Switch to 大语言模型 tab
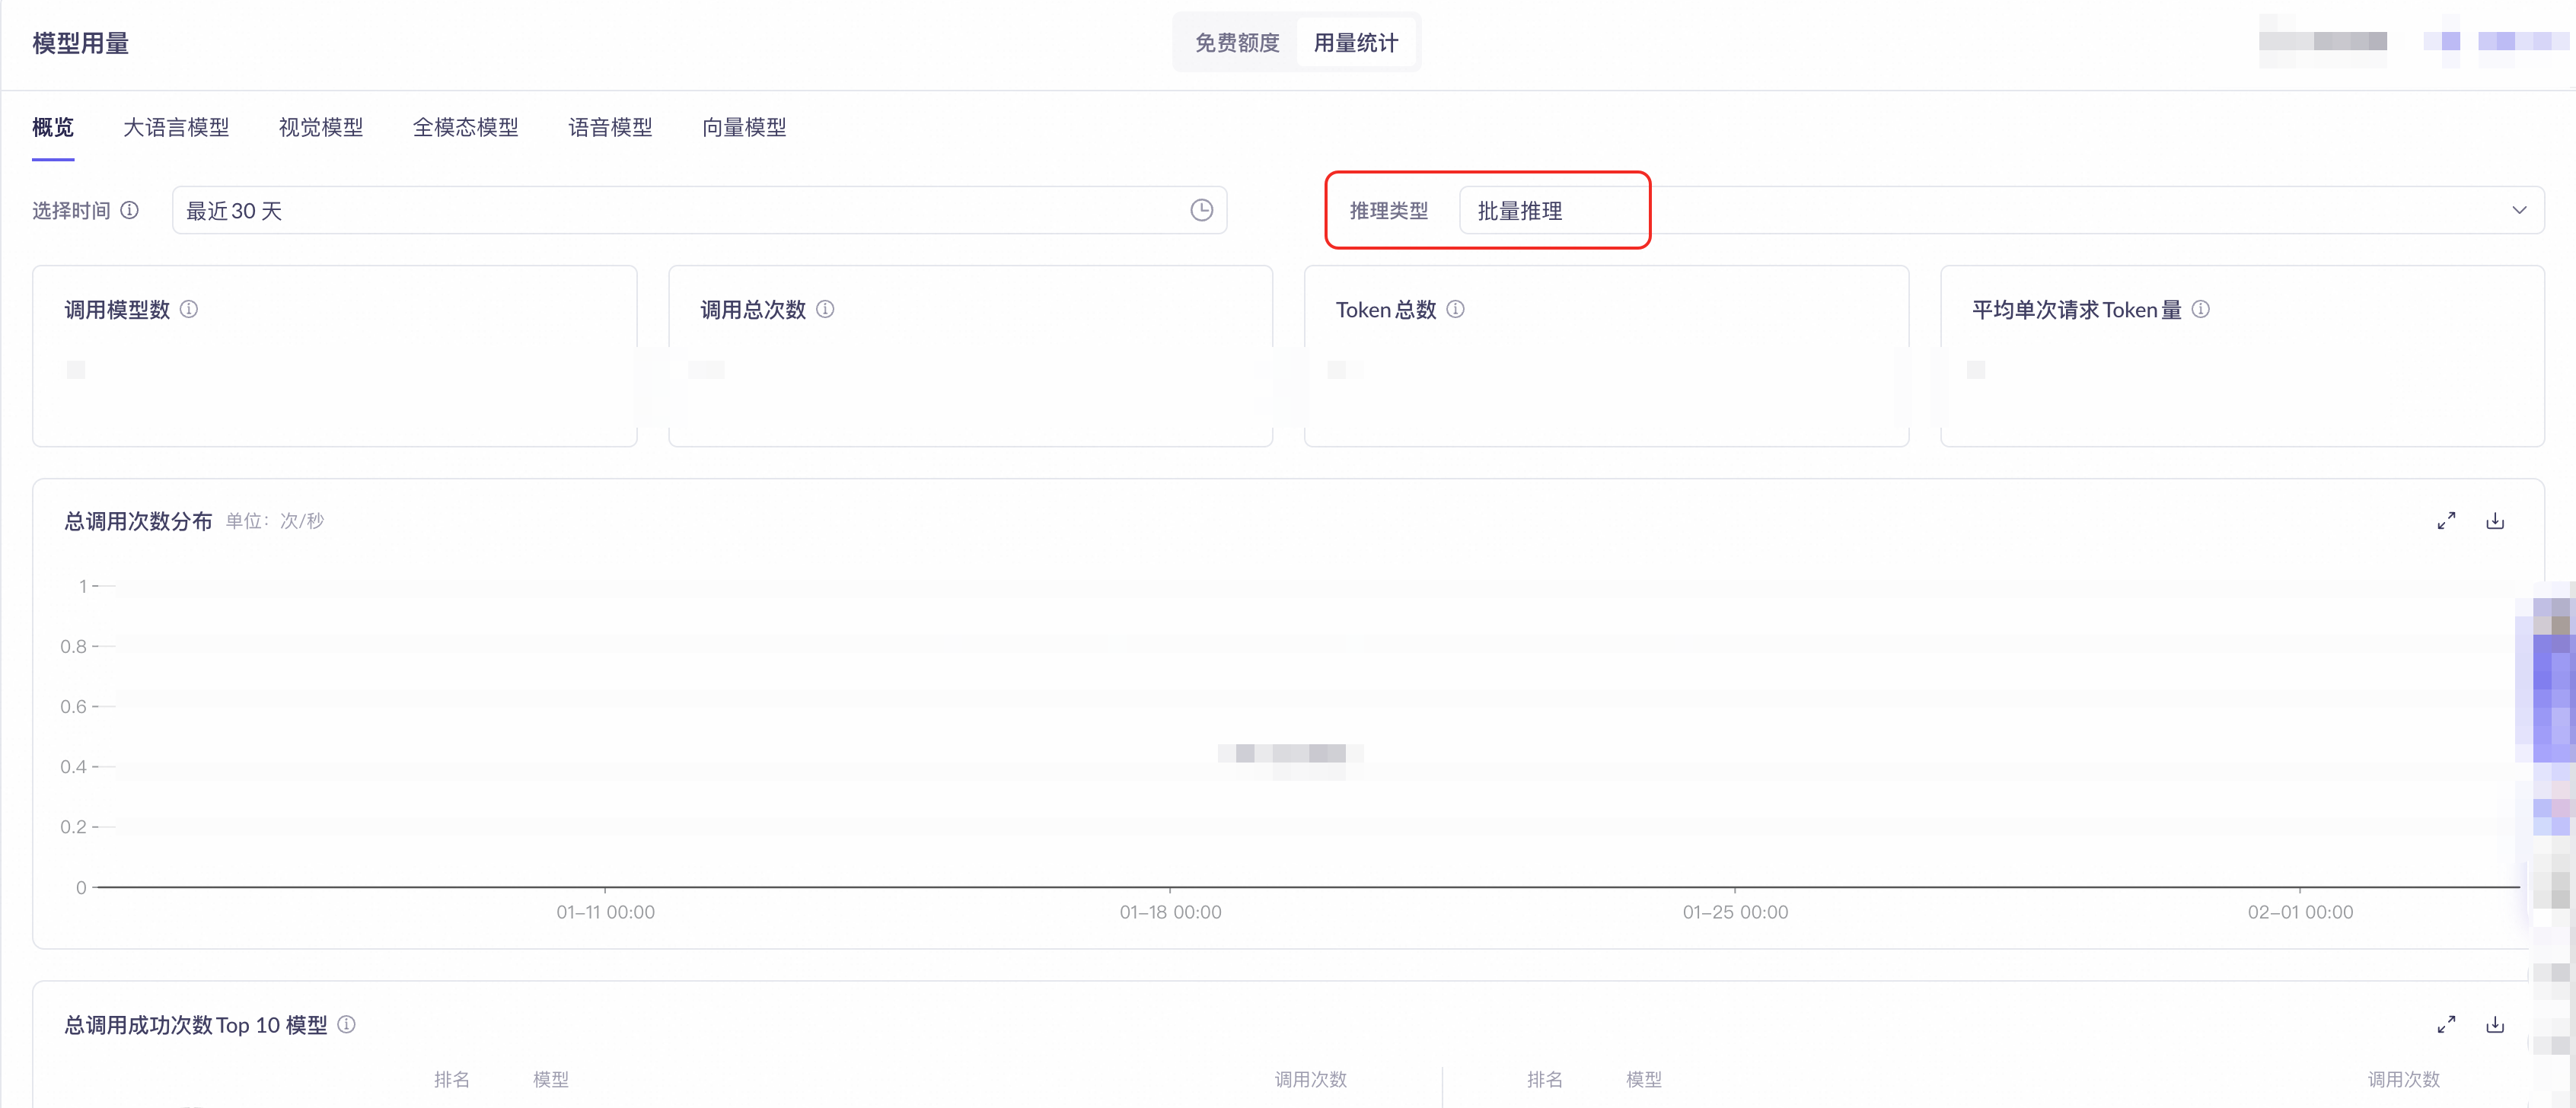2576x1108 pixels. (x=176, y=127)
